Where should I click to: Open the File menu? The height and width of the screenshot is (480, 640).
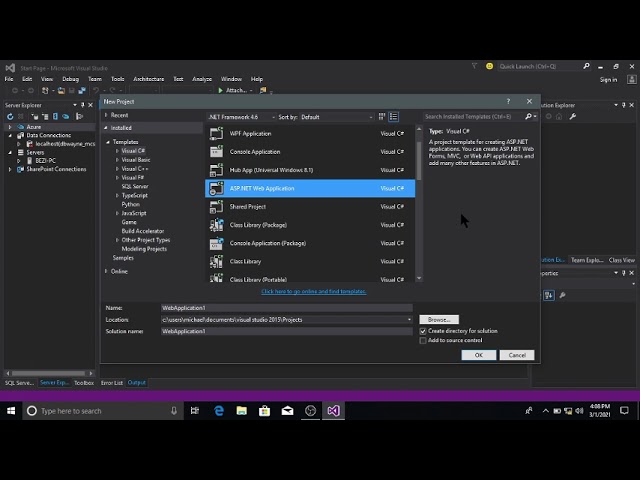pos(9,79)
